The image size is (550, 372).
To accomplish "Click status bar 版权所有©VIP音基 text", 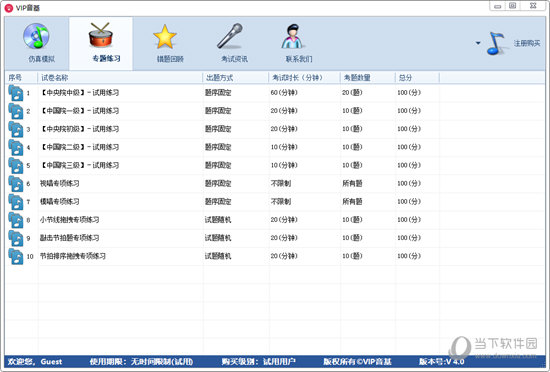I will (x=357, y=361).
